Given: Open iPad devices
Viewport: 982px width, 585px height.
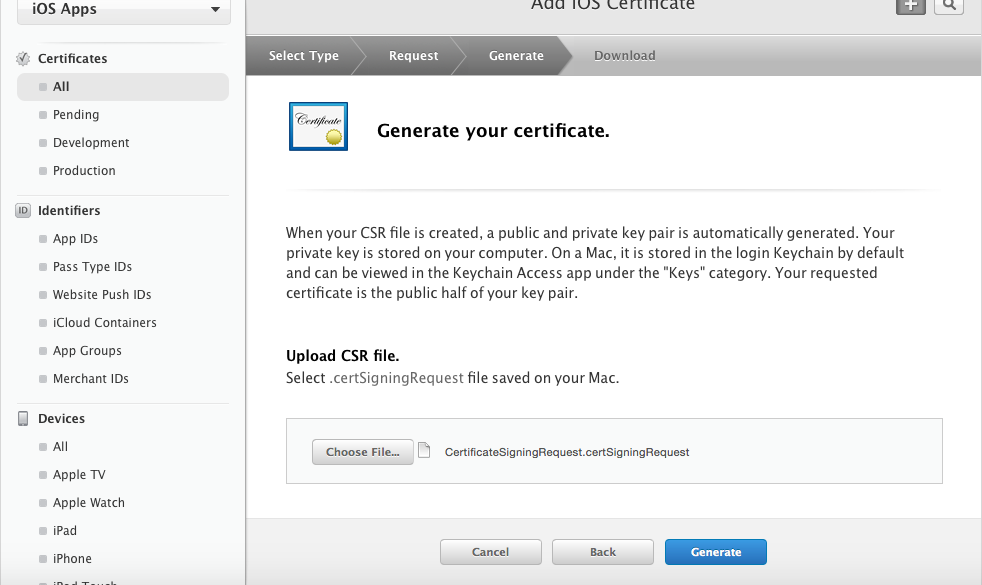Looking at the screenshot, I should click(65, 531).
